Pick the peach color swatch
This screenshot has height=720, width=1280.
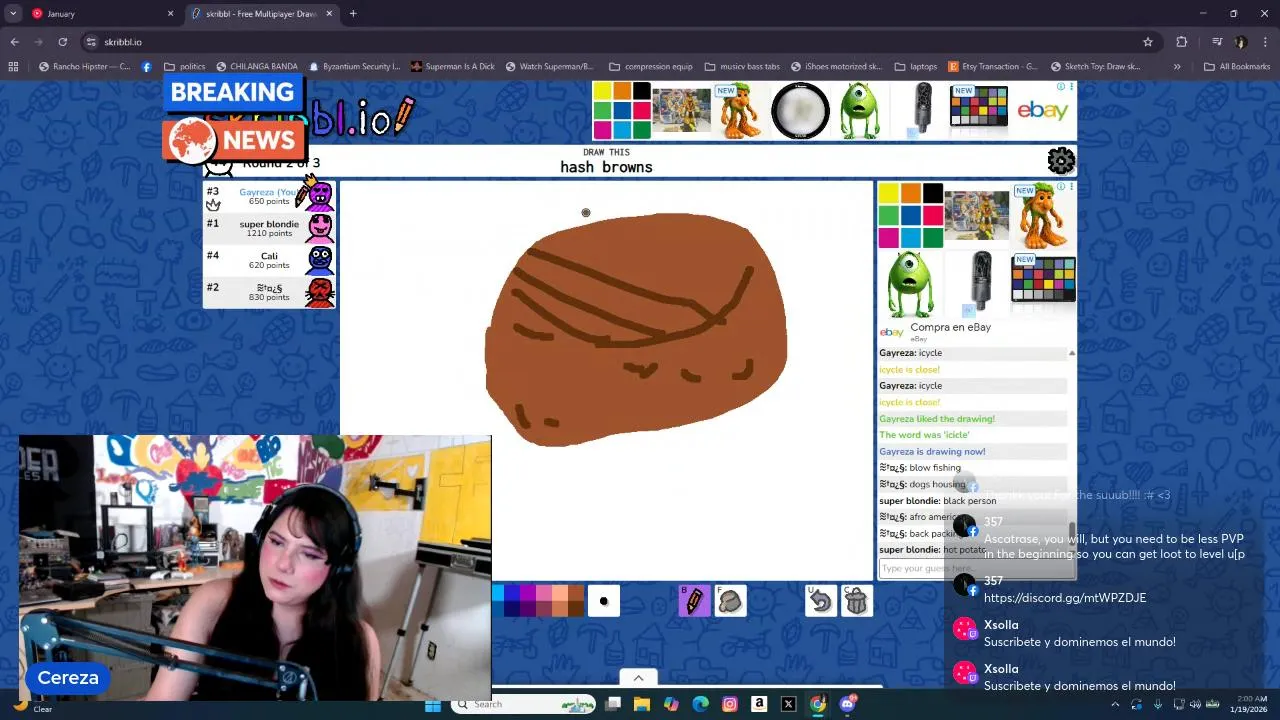point(560,593)
